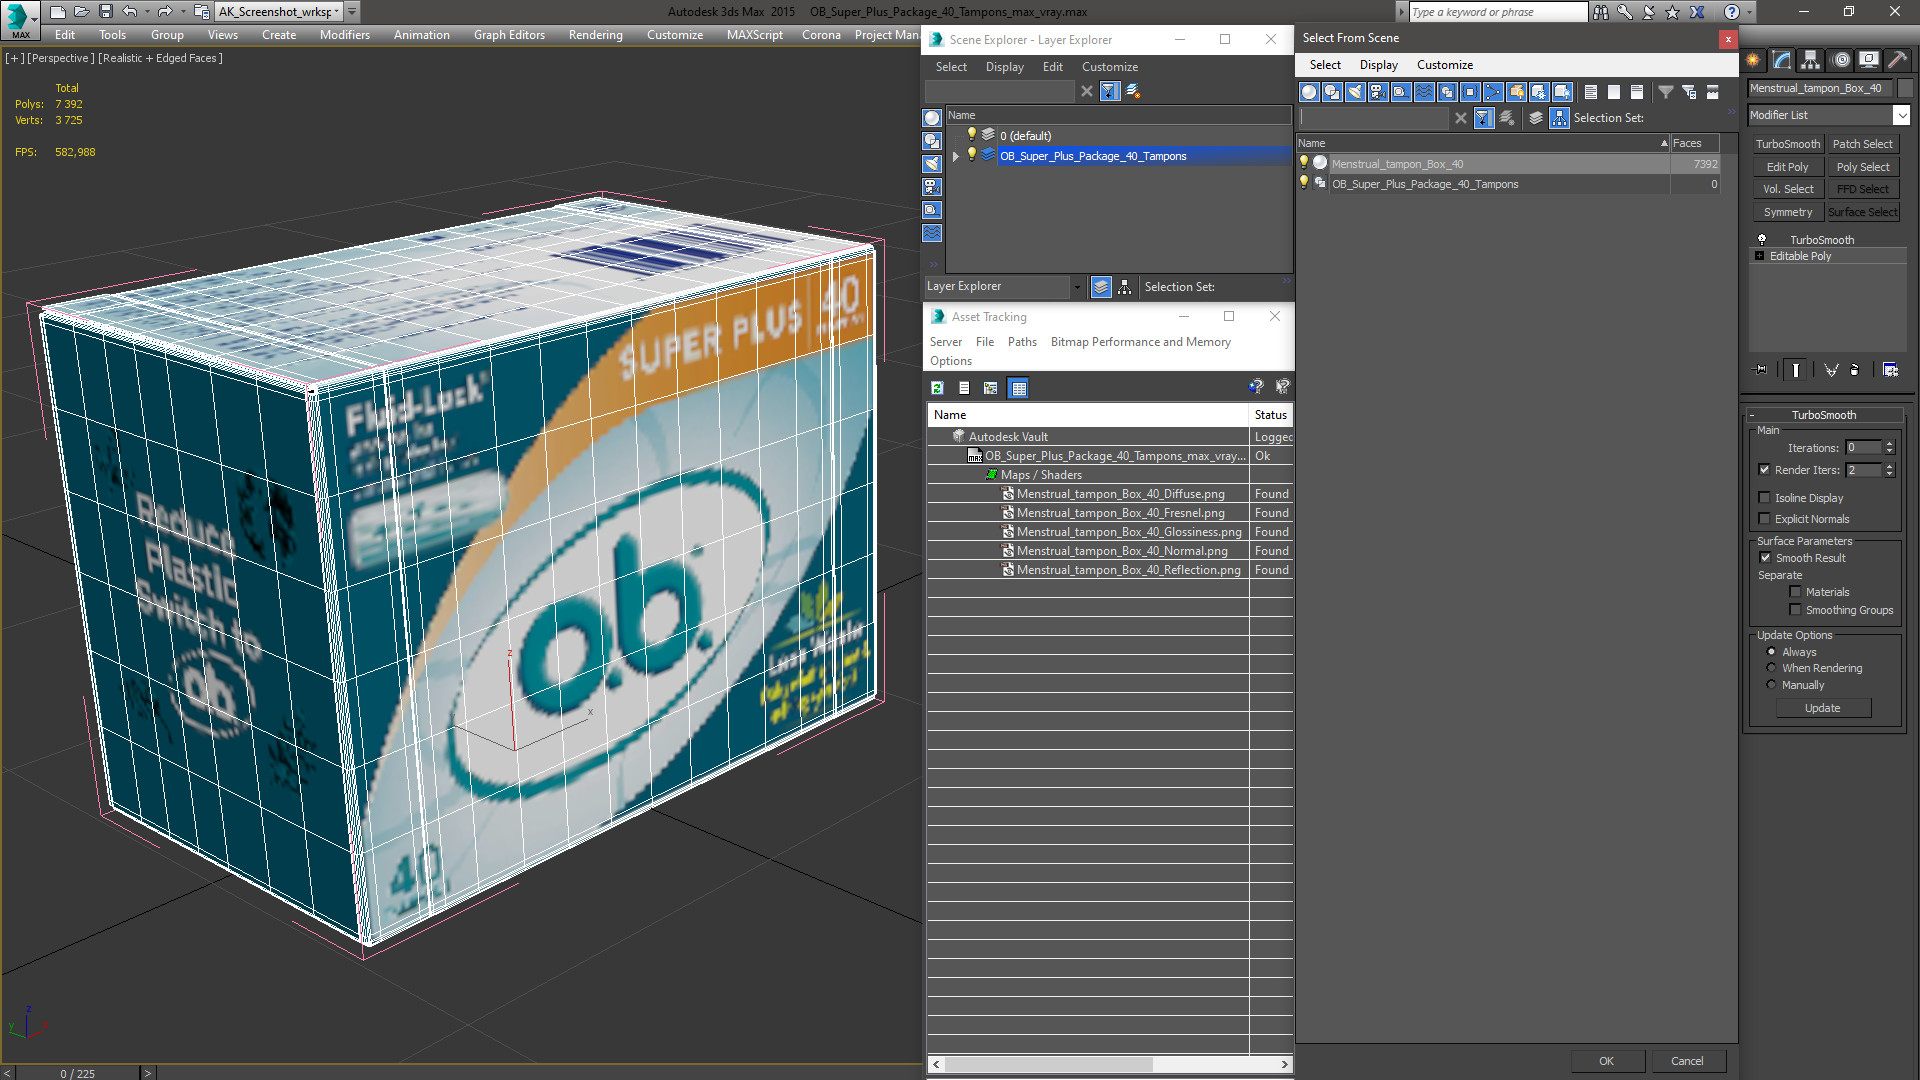Uncheck Render Iters checkbox

tap(1765, 470)
